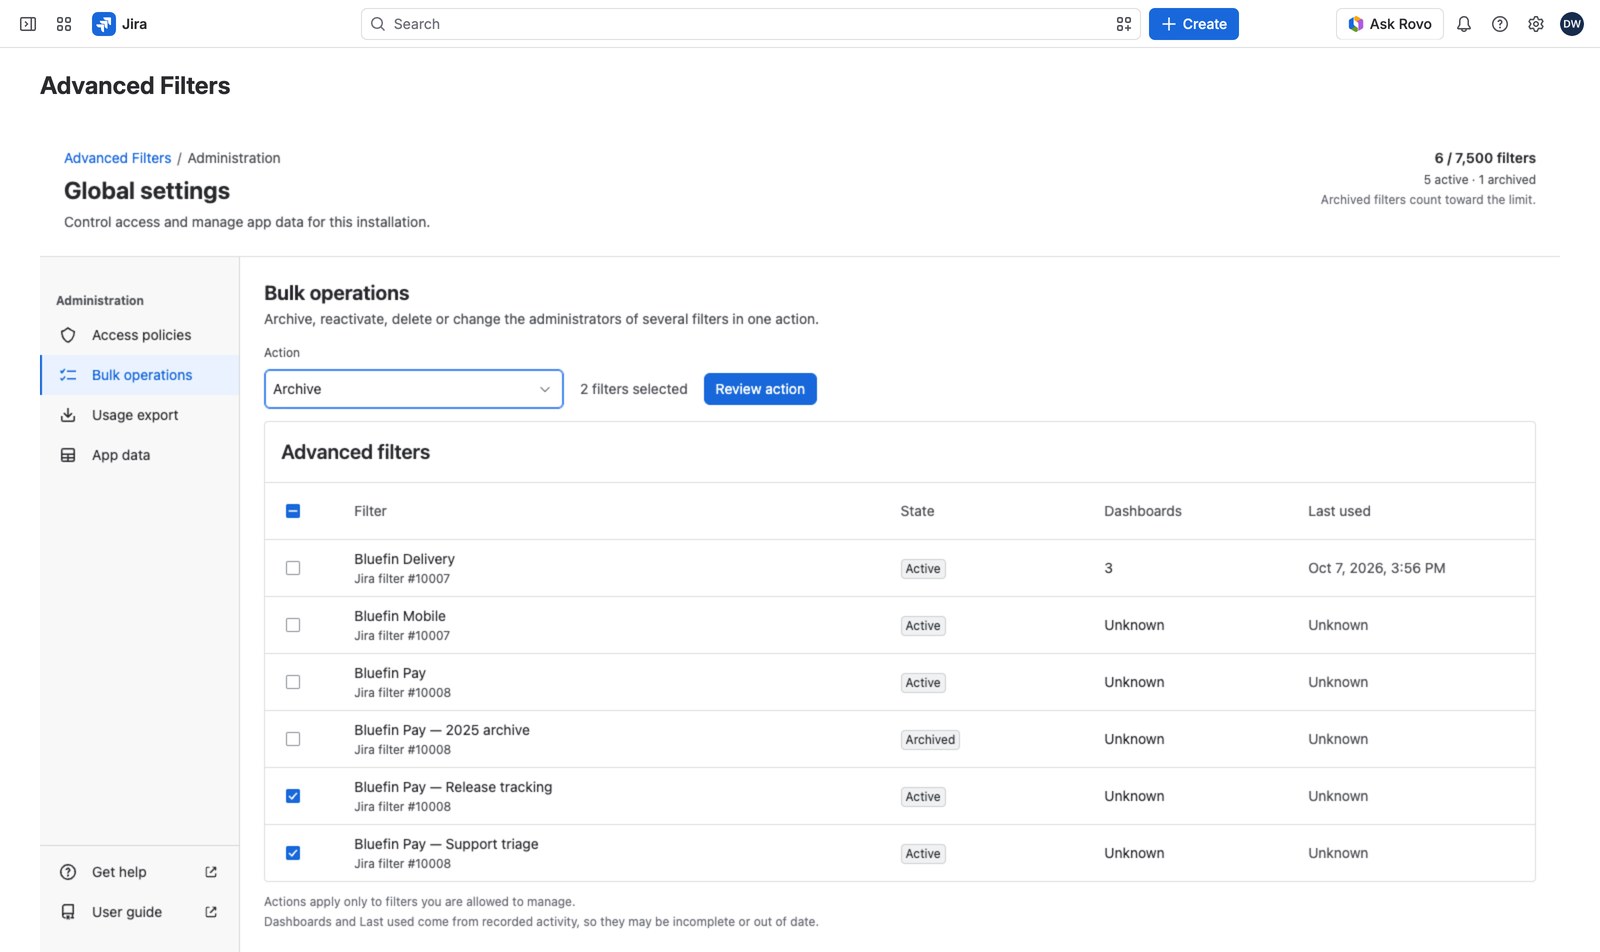Open the Action dropdown showing Archive
Image resolution: width=1600 pixels, height=952 pixels.
[414, 389]
